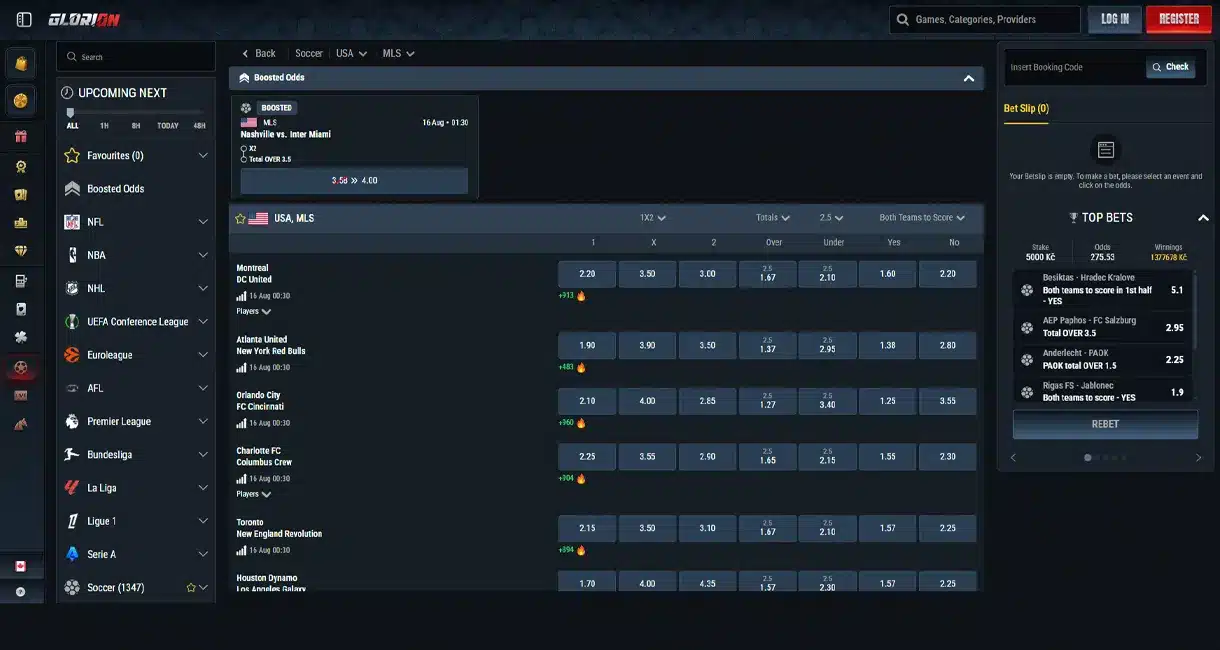Click in the sidebar Search field

(x=136, y=57)
